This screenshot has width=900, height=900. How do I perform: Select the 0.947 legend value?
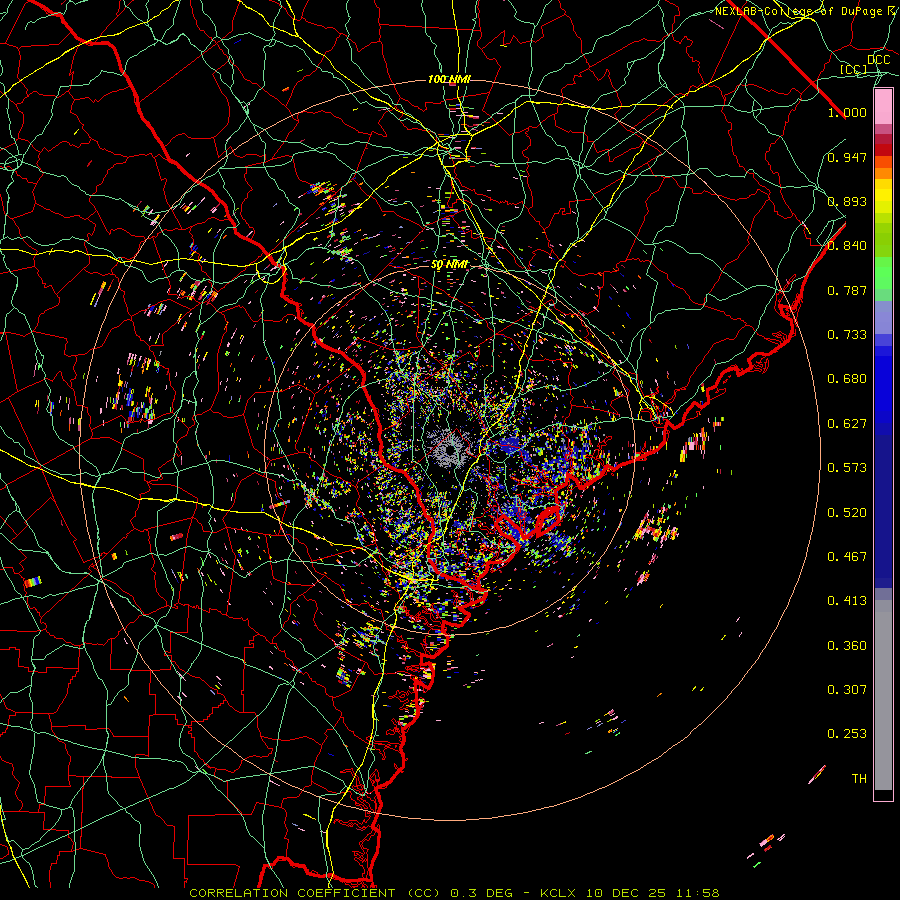(847, 157)
